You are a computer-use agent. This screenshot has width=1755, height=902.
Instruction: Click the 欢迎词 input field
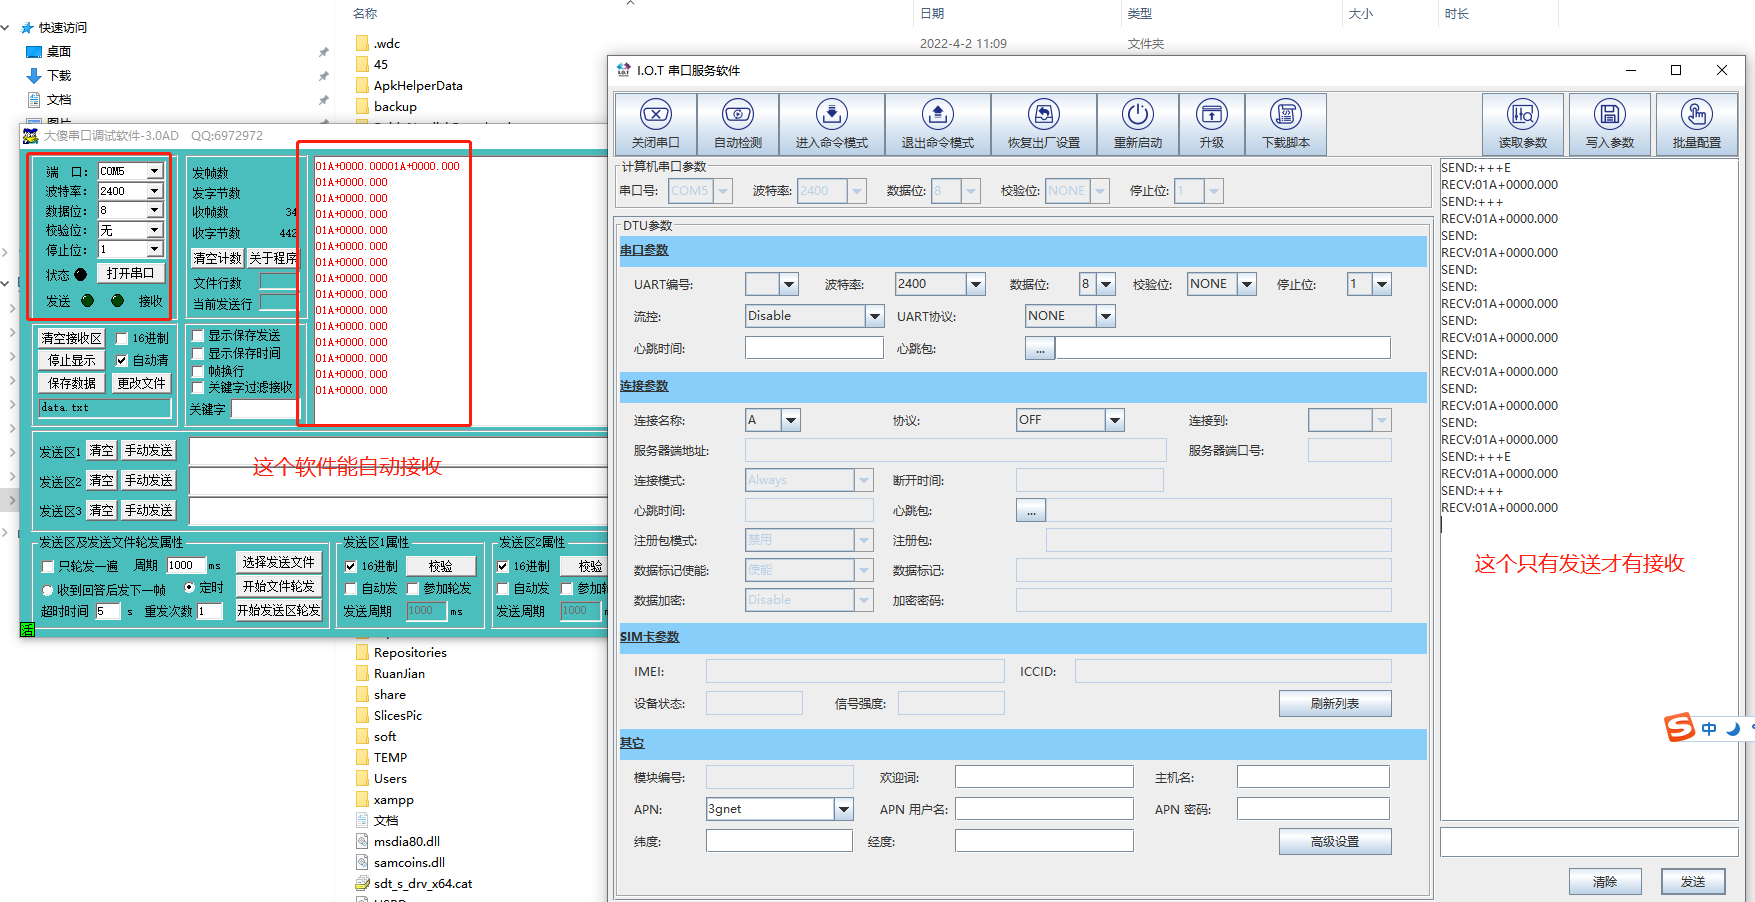point(1043,777)
